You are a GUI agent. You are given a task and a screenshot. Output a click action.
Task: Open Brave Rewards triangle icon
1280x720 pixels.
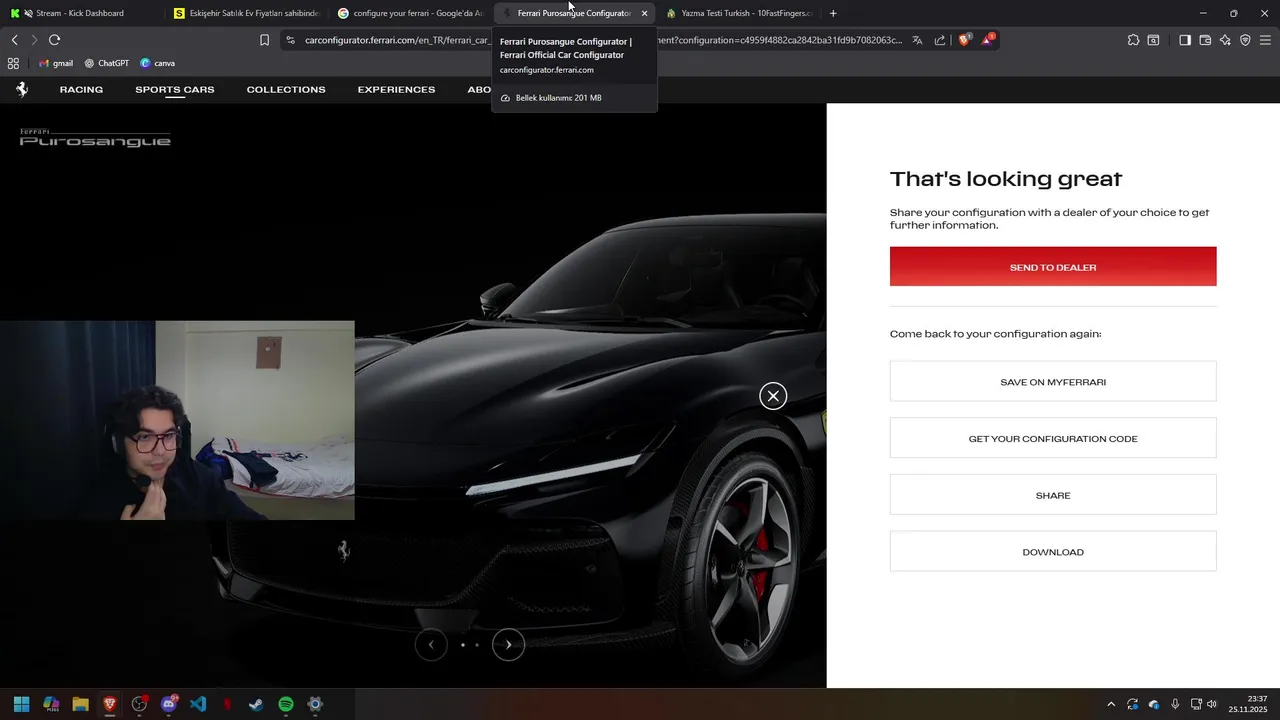[988, 40]
